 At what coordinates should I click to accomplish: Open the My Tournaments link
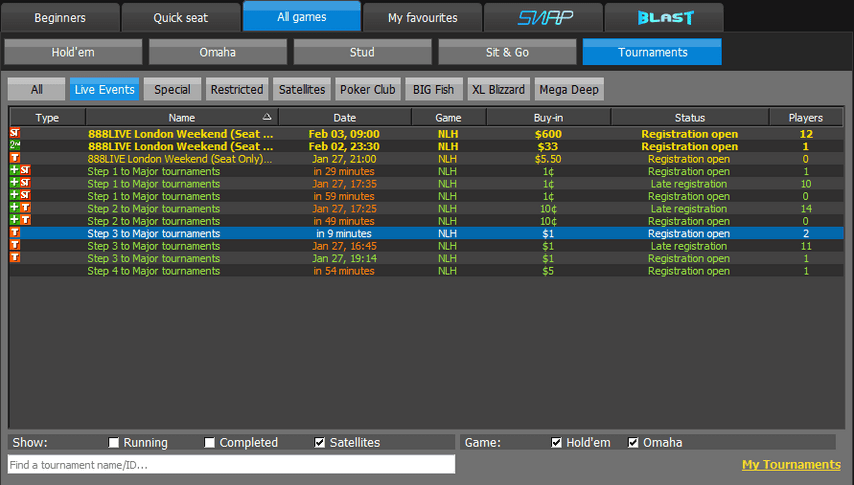[x=791, y=464]
